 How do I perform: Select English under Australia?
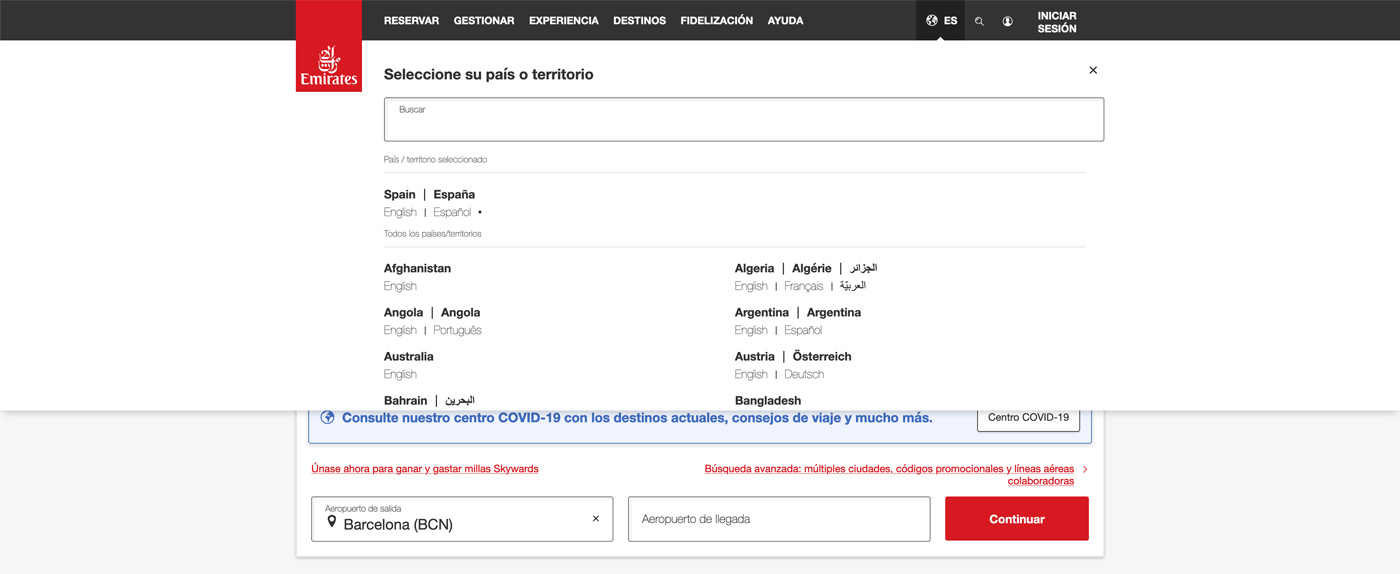tap(400, 374)
